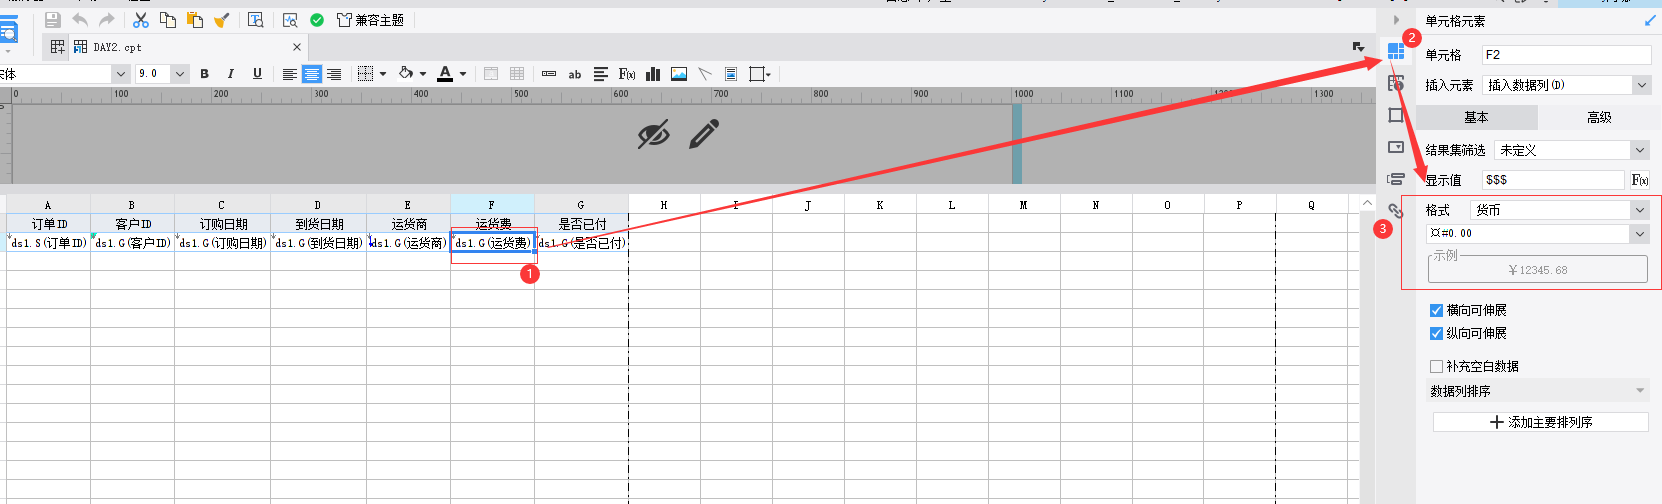Paste from the clipboard
This screenshot has width=1662, height=504.
pyautogui.click(x=195, y=20)
